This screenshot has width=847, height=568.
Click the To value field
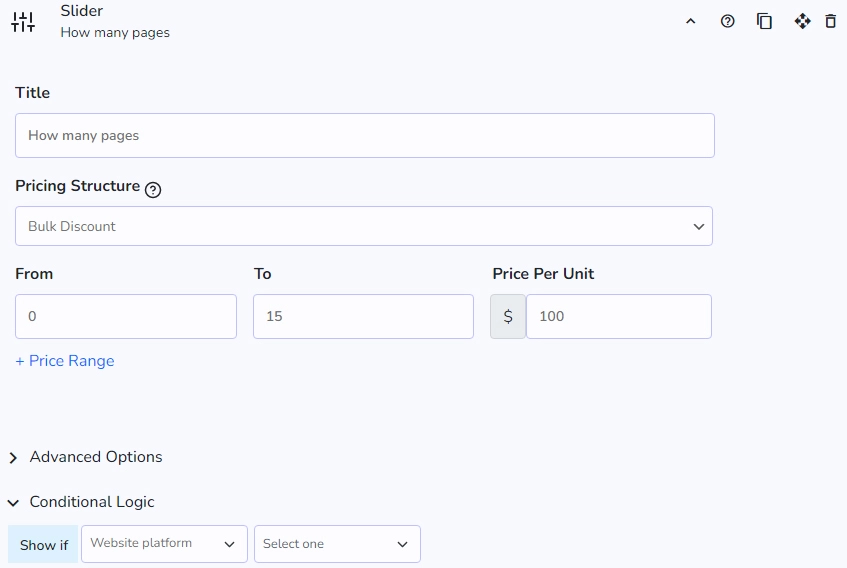tap(364, 316)
